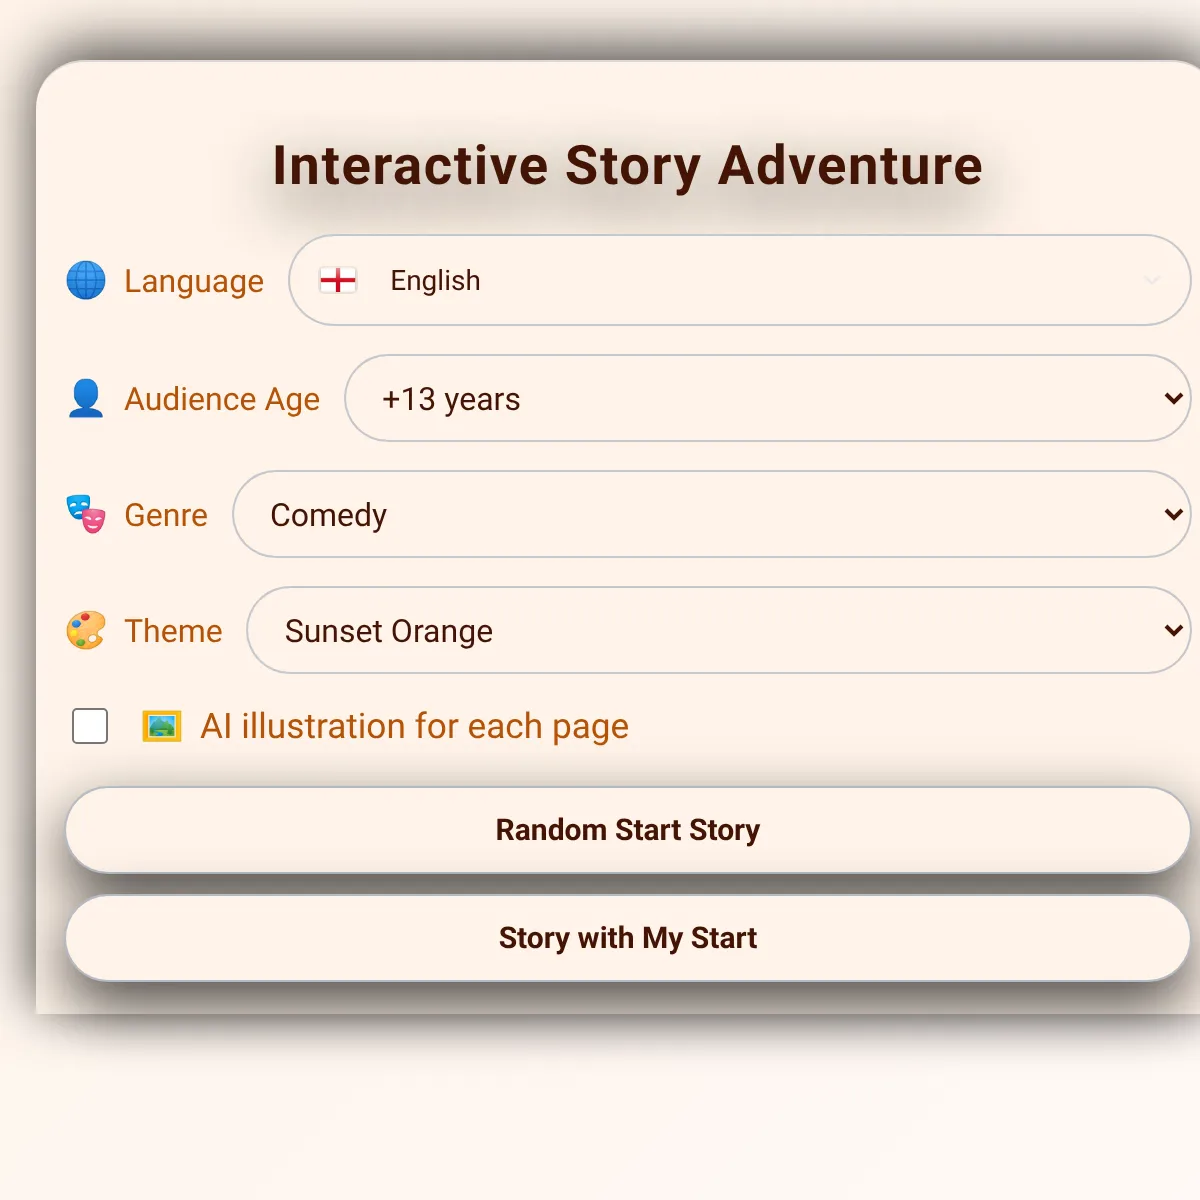Viewport: 1200px width, 1200px height.
Task: Click the Audience Age label text
Action: tap(222, 399)
